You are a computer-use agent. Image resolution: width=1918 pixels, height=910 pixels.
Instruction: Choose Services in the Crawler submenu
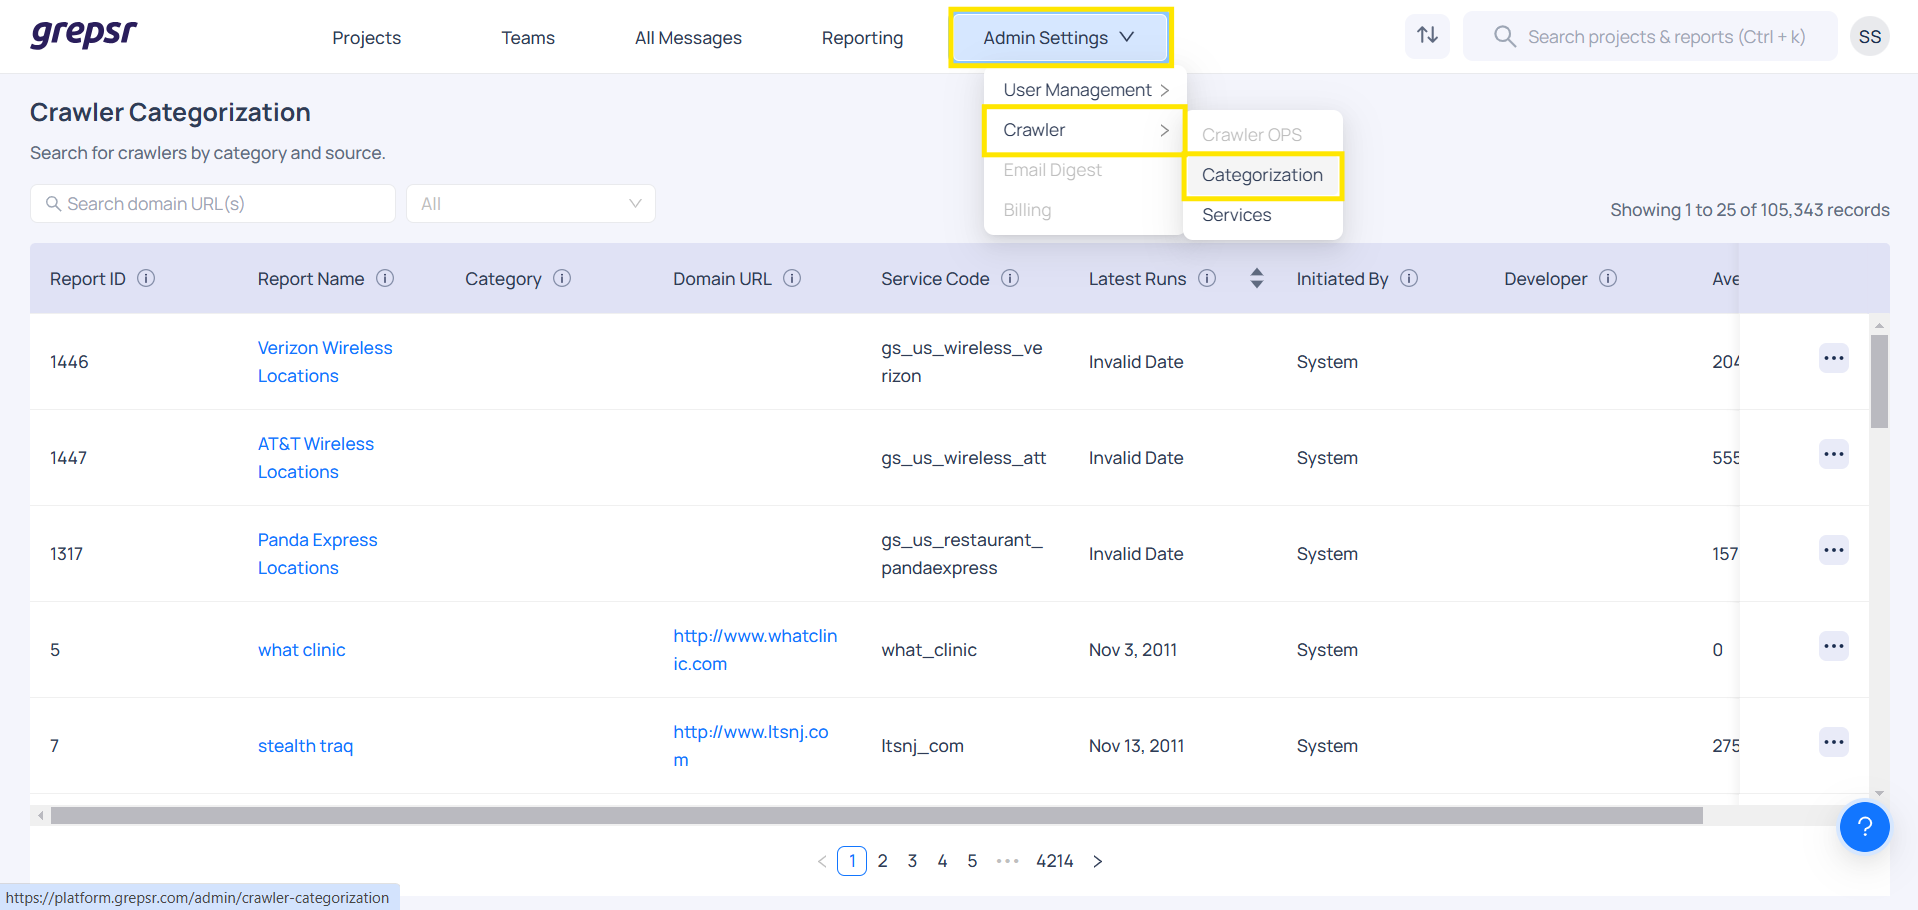(x=1237, y=215)
